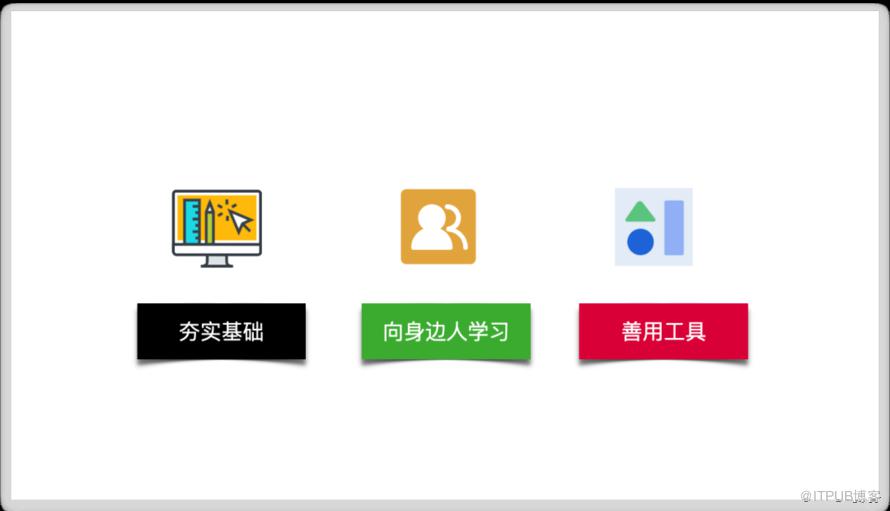Click the 工具 characters on red label

coord(685,332)
